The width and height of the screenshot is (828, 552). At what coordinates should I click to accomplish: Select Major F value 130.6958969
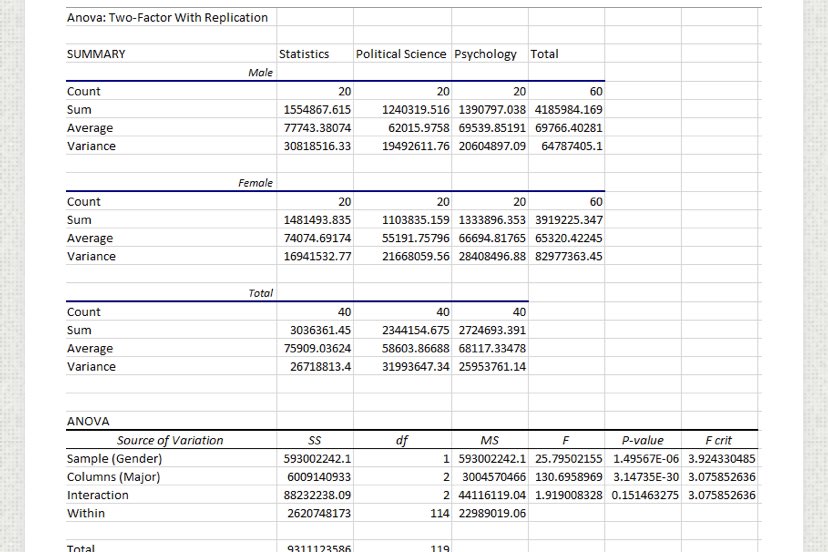569,477
